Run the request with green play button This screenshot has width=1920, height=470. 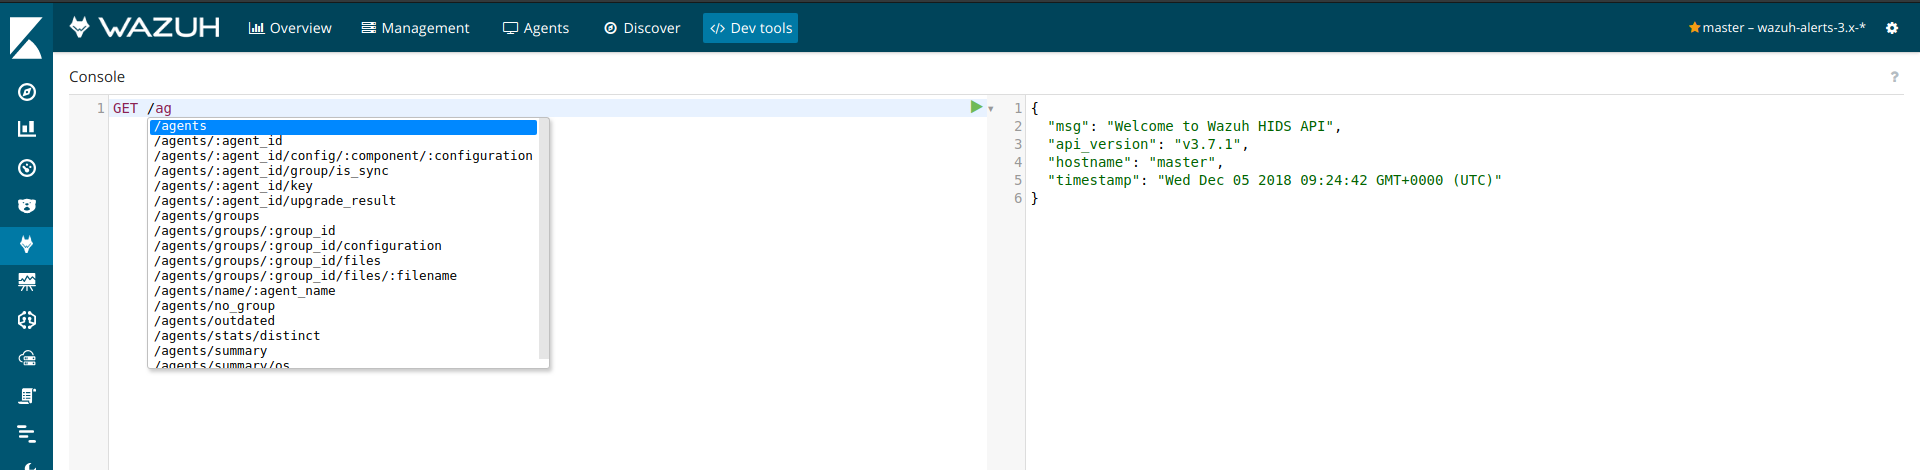[x=976, y=107]
